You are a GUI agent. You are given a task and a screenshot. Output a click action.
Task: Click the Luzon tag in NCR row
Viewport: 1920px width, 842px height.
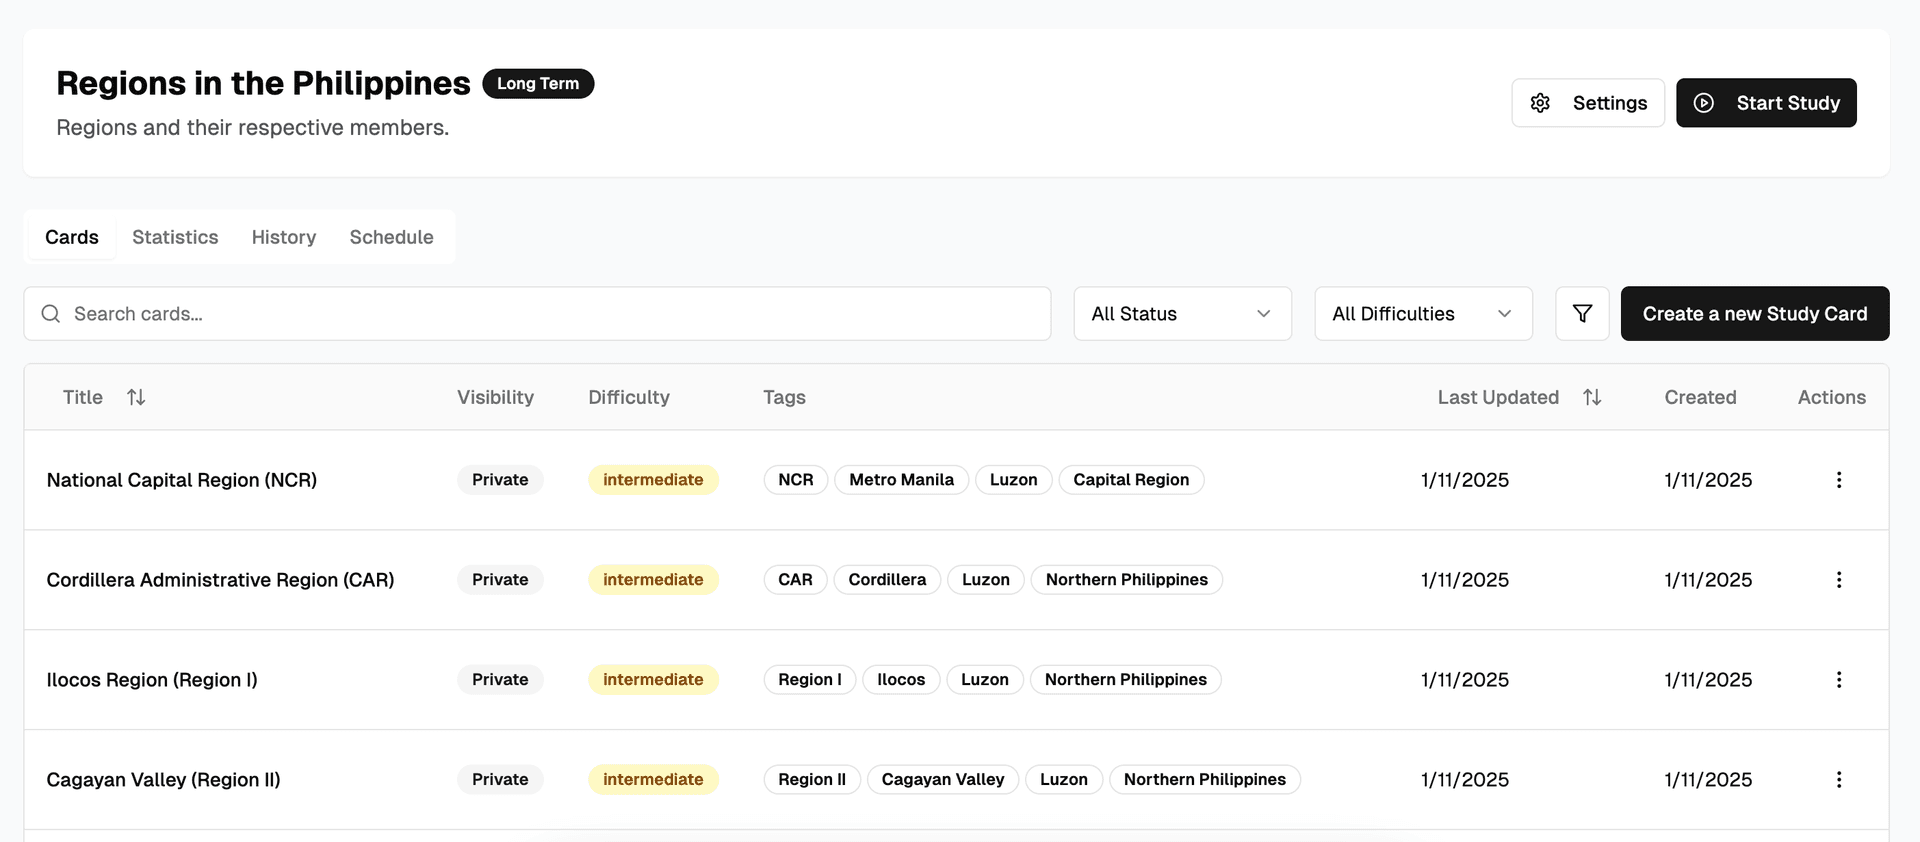coord(1014,480)
